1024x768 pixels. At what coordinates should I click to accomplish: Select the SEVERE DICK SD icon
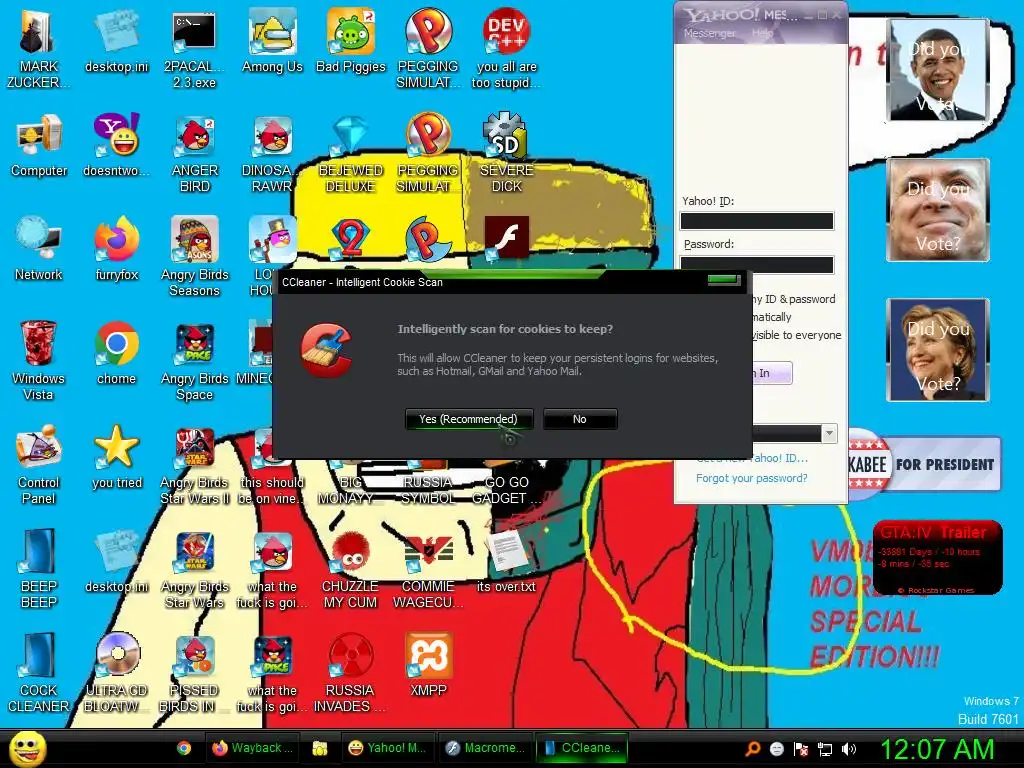point(507,153)
